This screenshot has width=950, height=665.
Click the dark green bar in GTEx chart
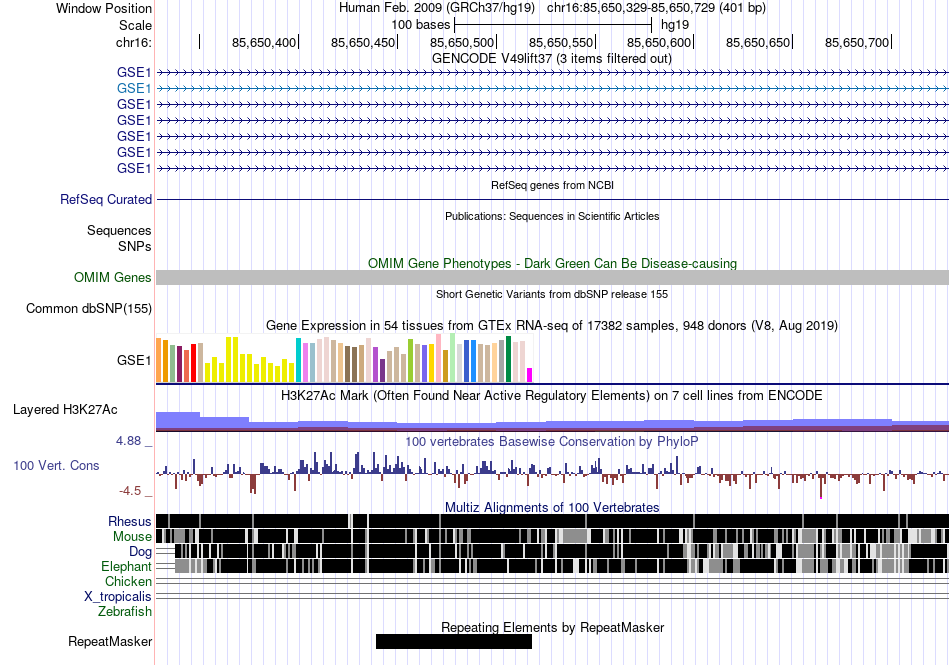(x=509, y=359)
